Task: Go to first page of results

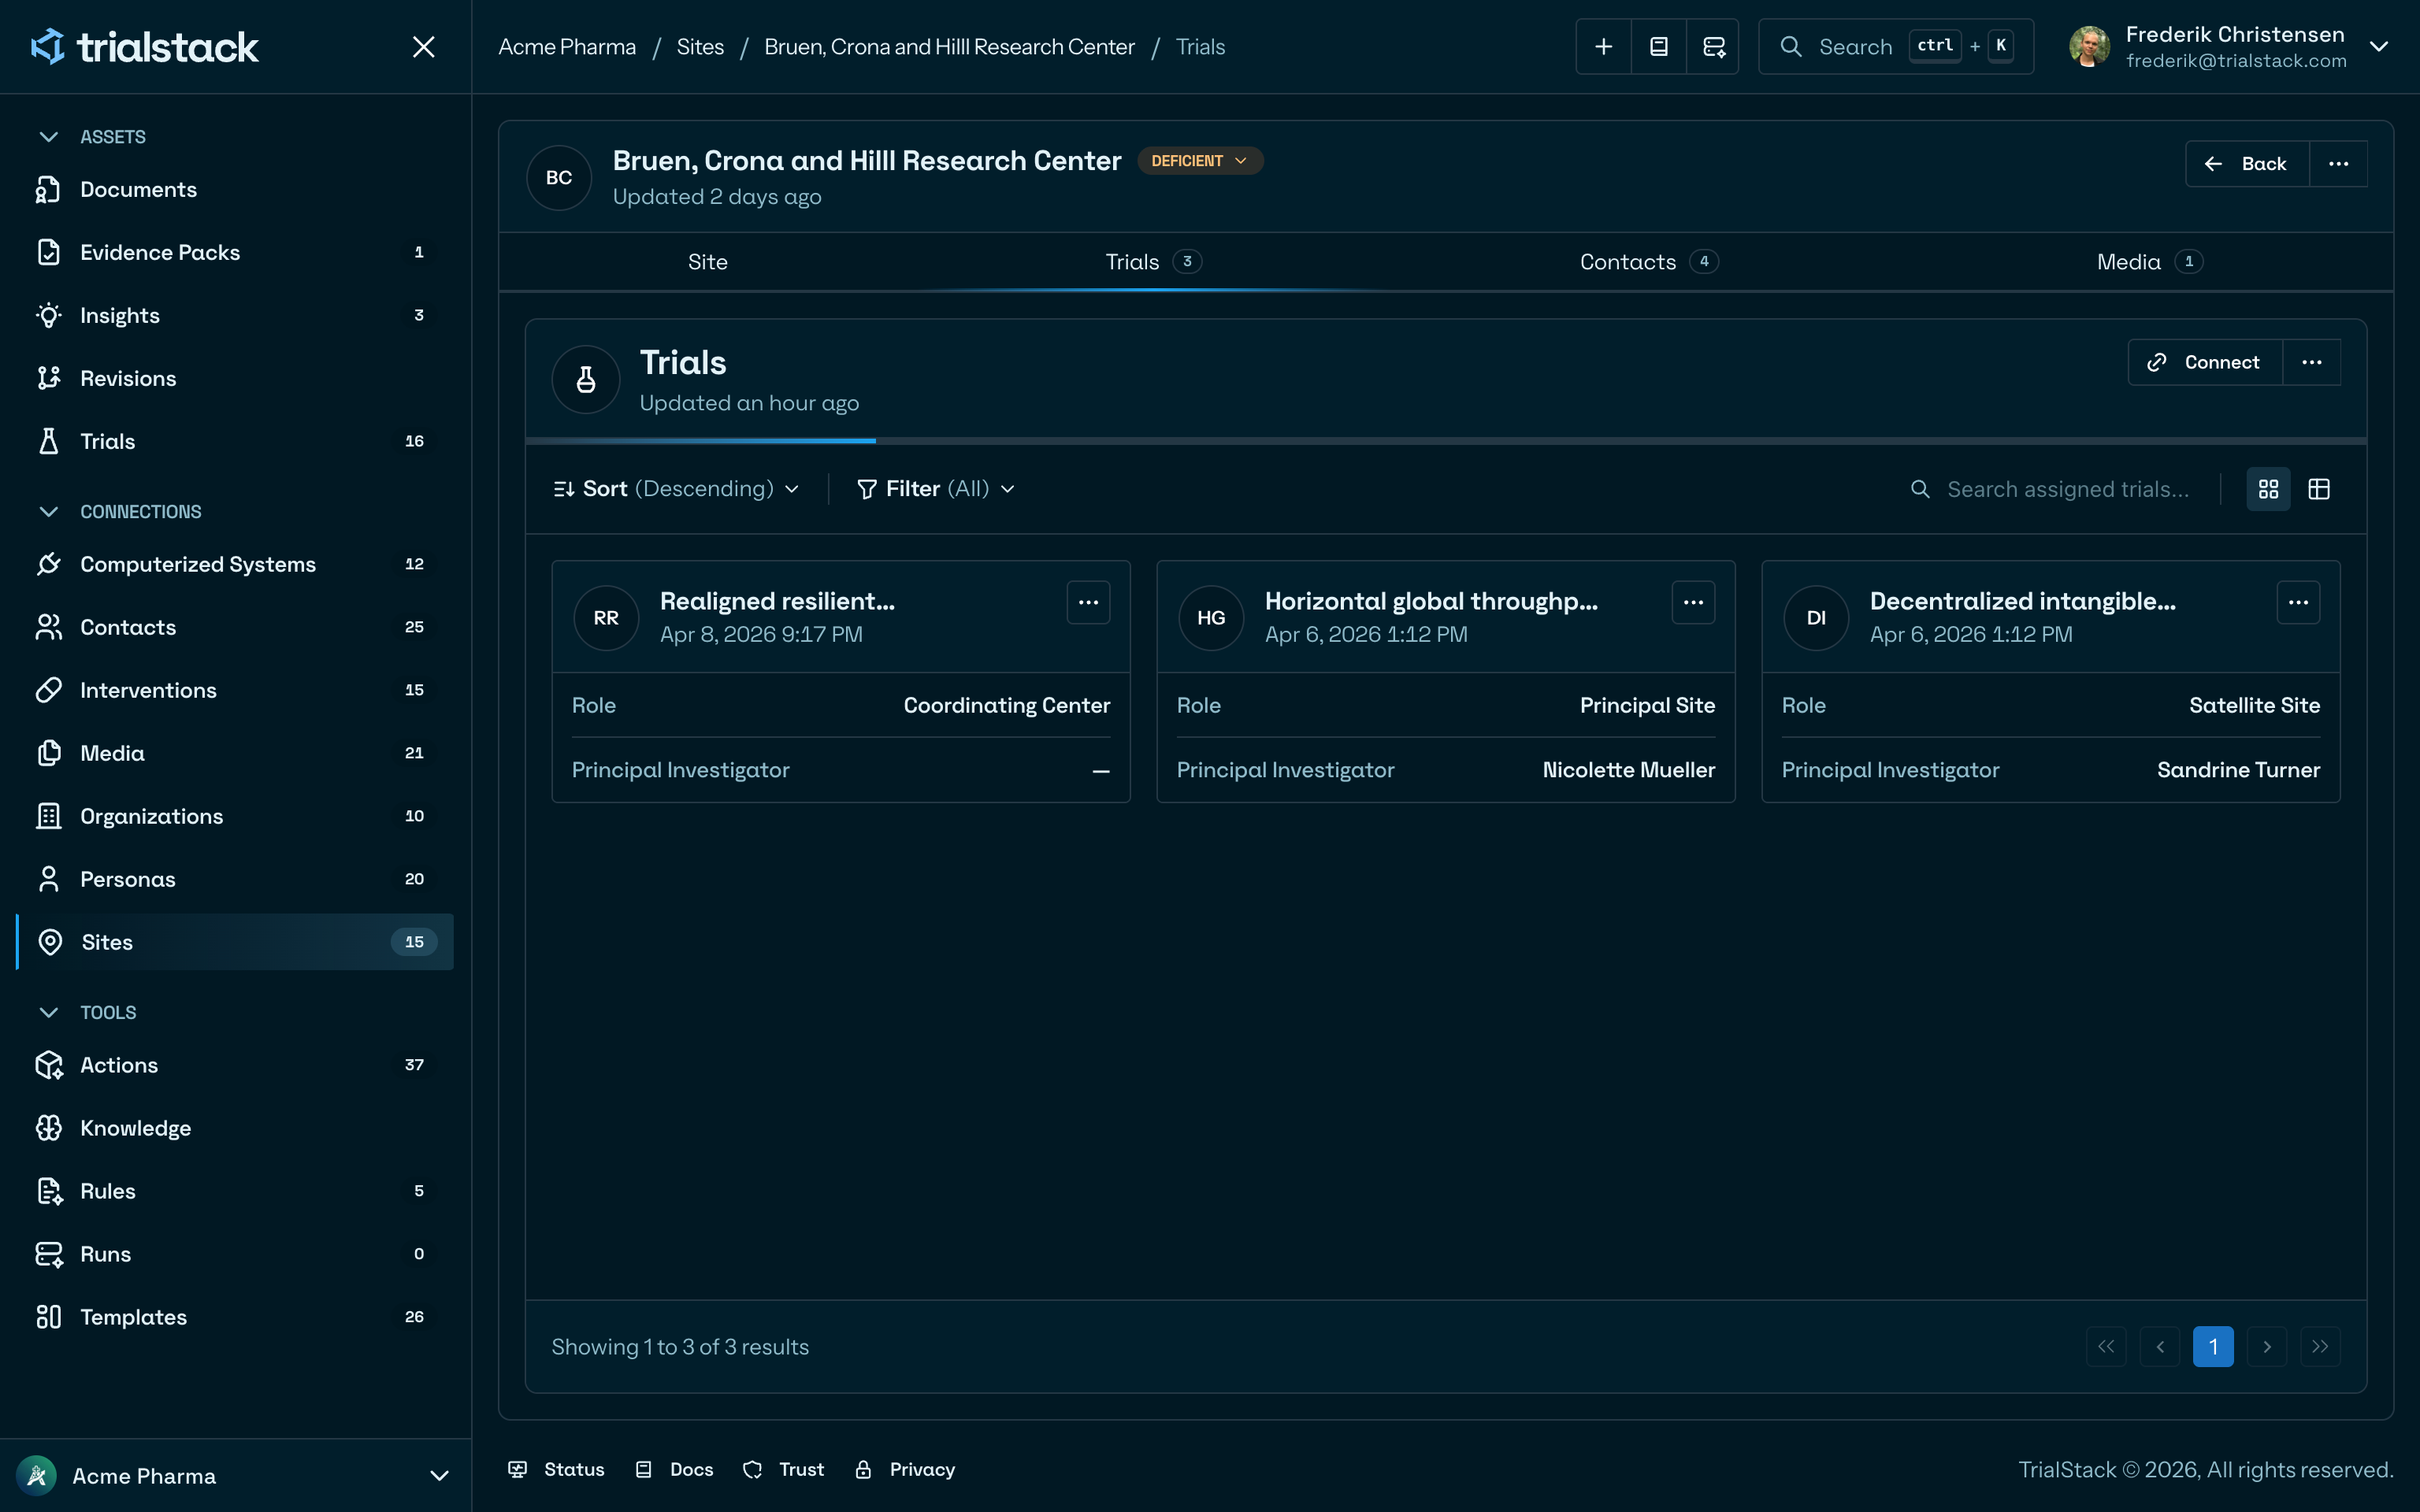Action: point(2106,1346)
